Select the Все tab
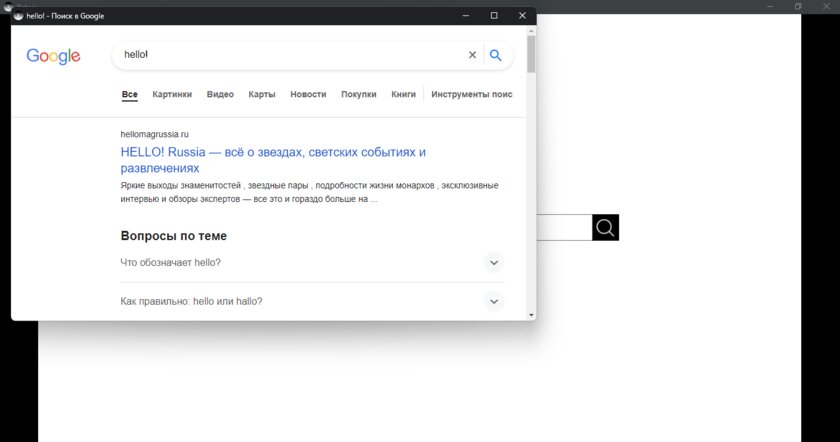Image resolution: width=840 pixels, height=442 pixels. click(130, 94)
